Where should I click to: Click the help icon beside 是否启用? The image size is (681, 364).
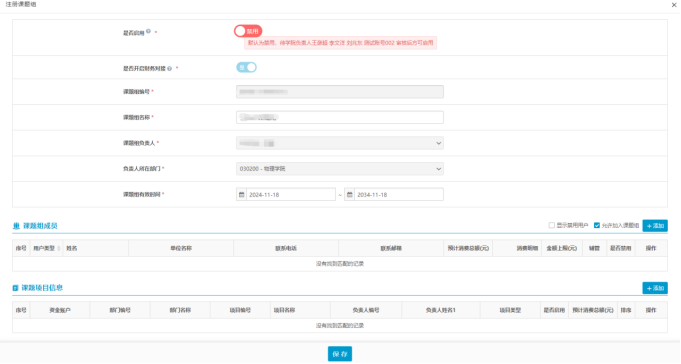(x=149, y=31)
